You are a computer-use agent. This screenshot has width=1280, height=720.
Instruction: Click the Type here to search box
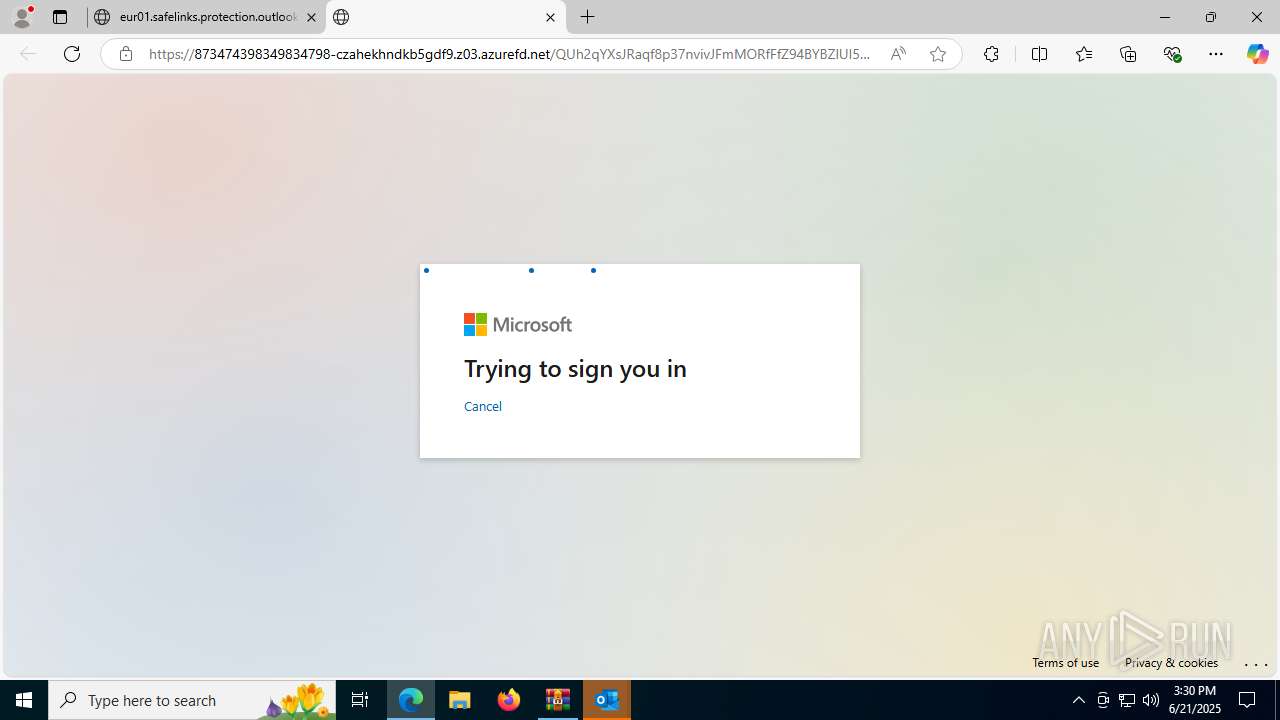click(192, 700)
